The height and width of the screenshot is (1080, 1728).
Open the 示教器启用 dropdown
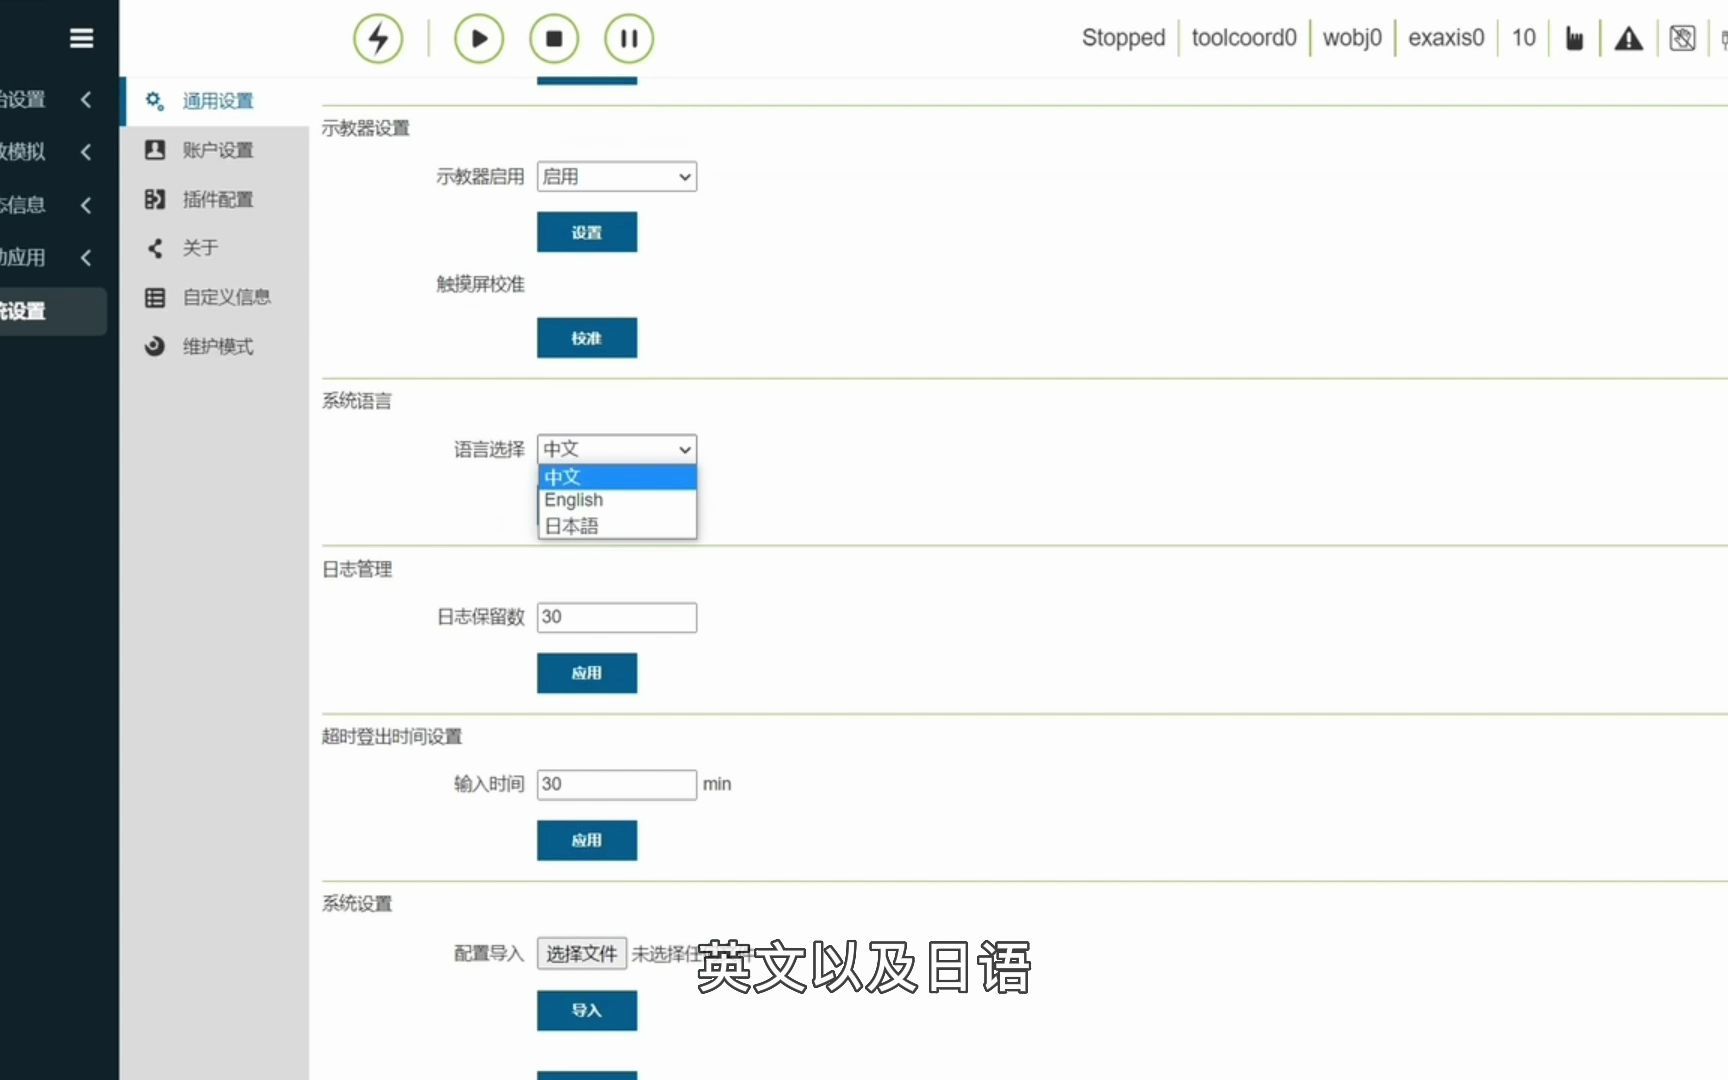tap(617, 177)
